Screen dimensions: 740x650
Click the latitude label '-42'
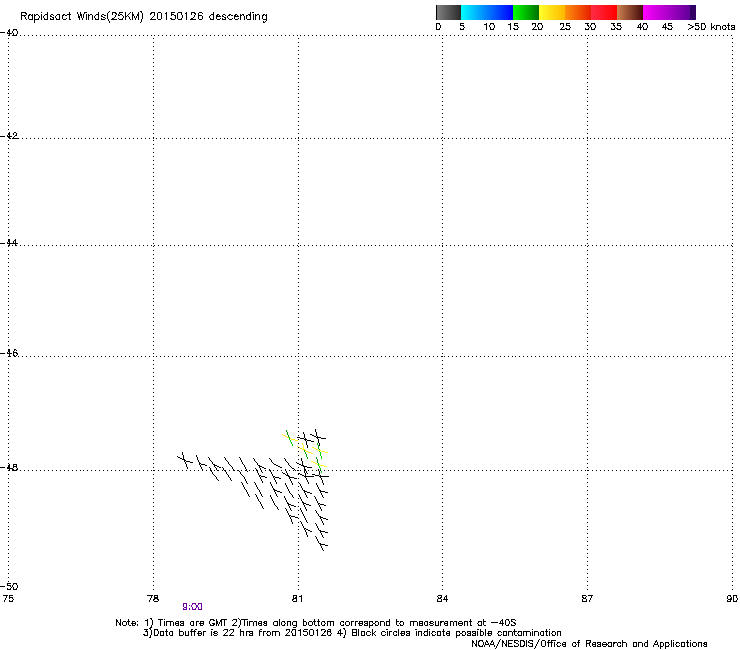(9, 135)
